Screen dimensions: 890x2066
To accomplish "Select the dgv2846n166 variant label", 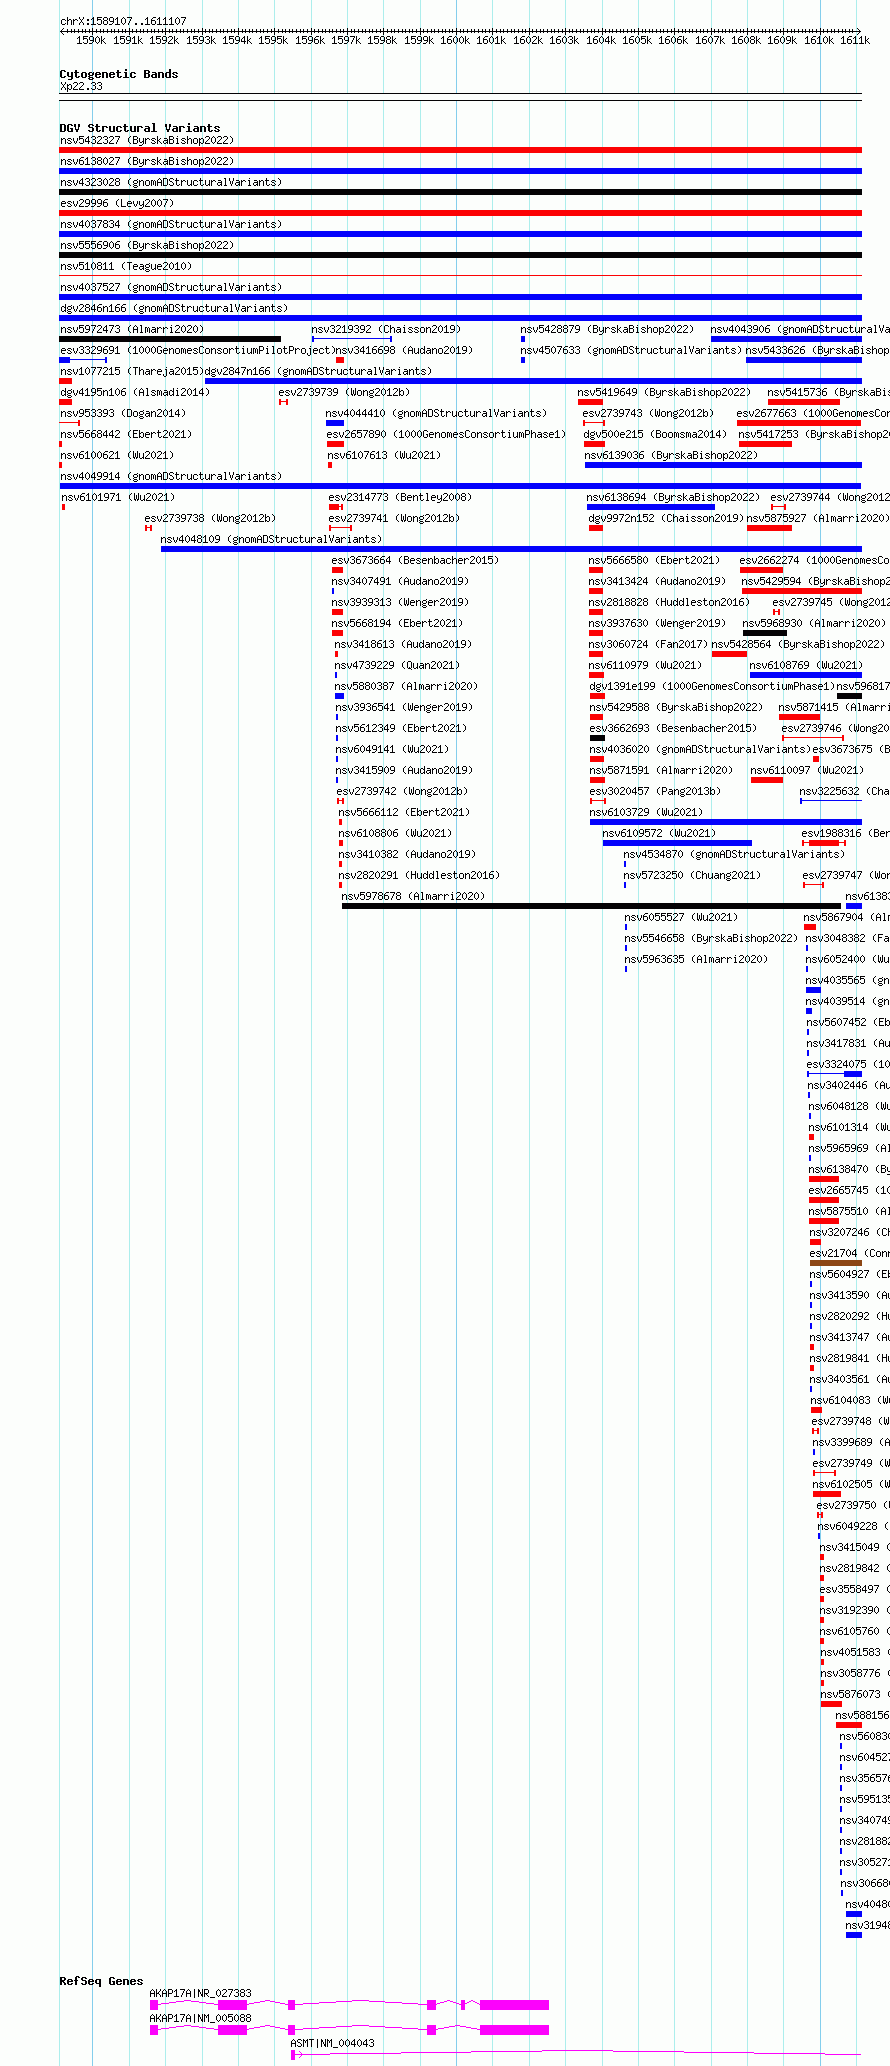I will [173, 308].
